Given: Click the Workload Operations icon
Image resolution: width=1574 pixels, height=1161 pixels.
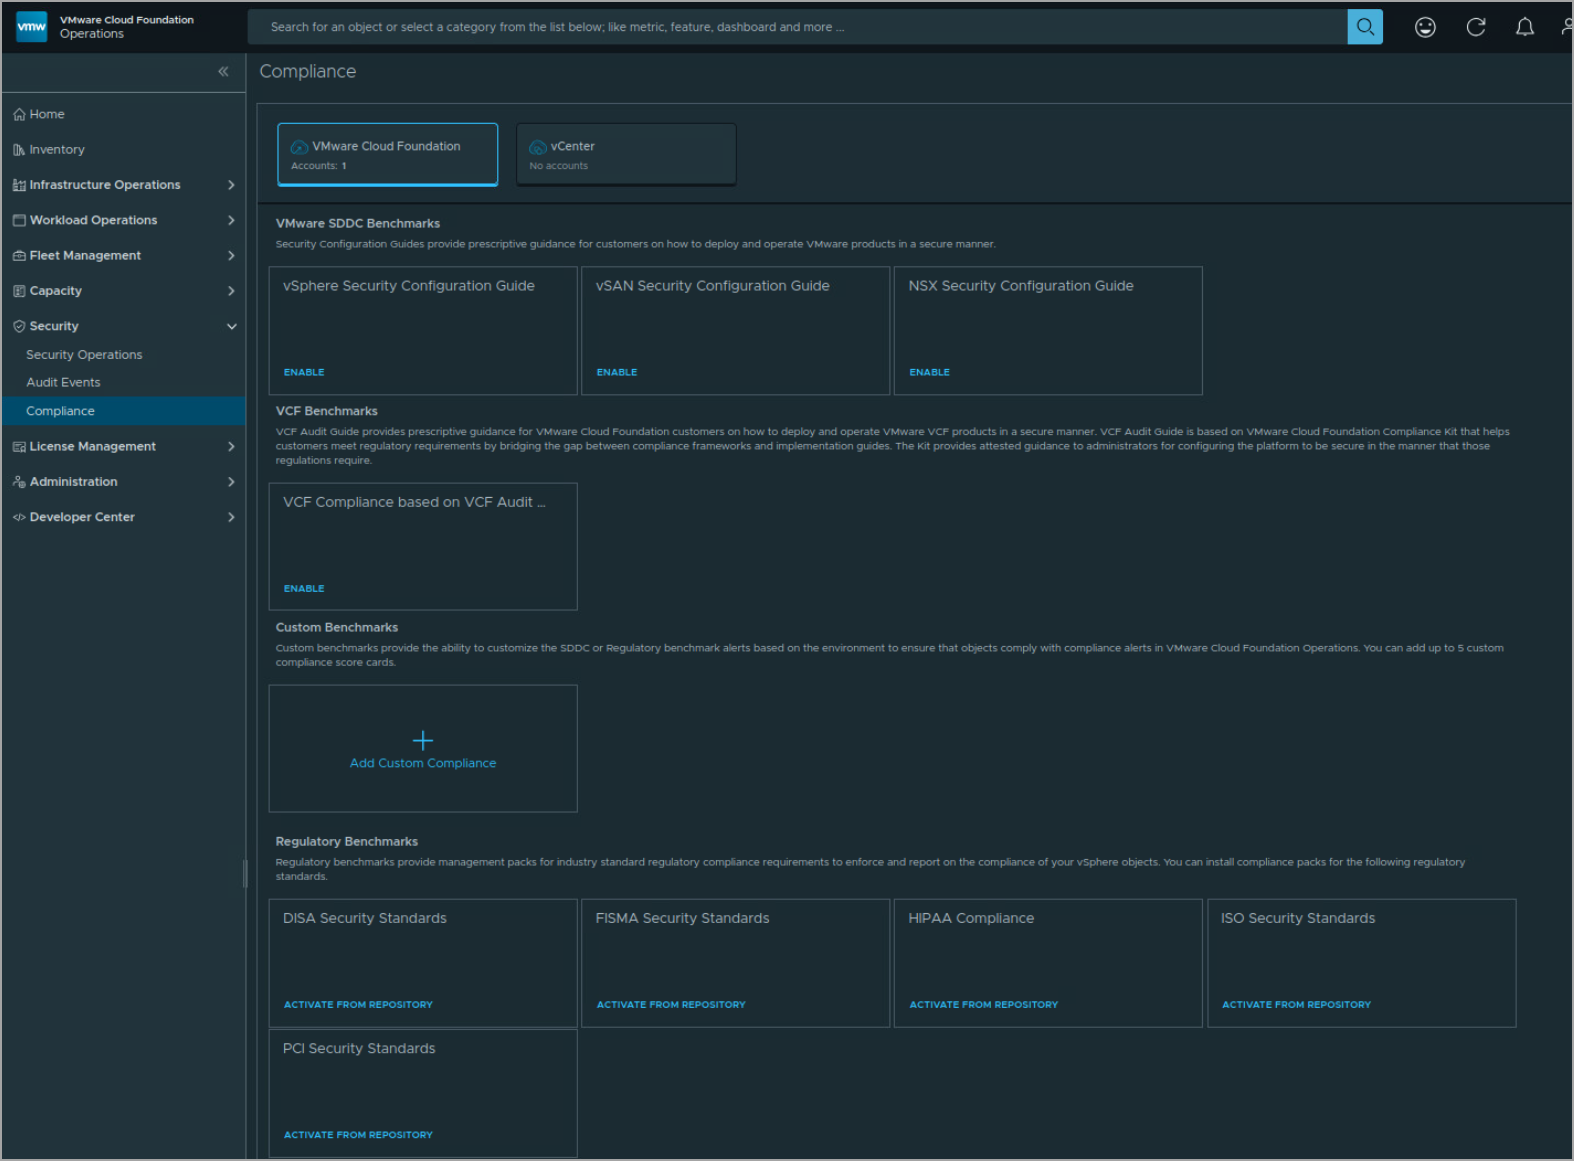Looking at the screenshot, I should pos(19,220).
